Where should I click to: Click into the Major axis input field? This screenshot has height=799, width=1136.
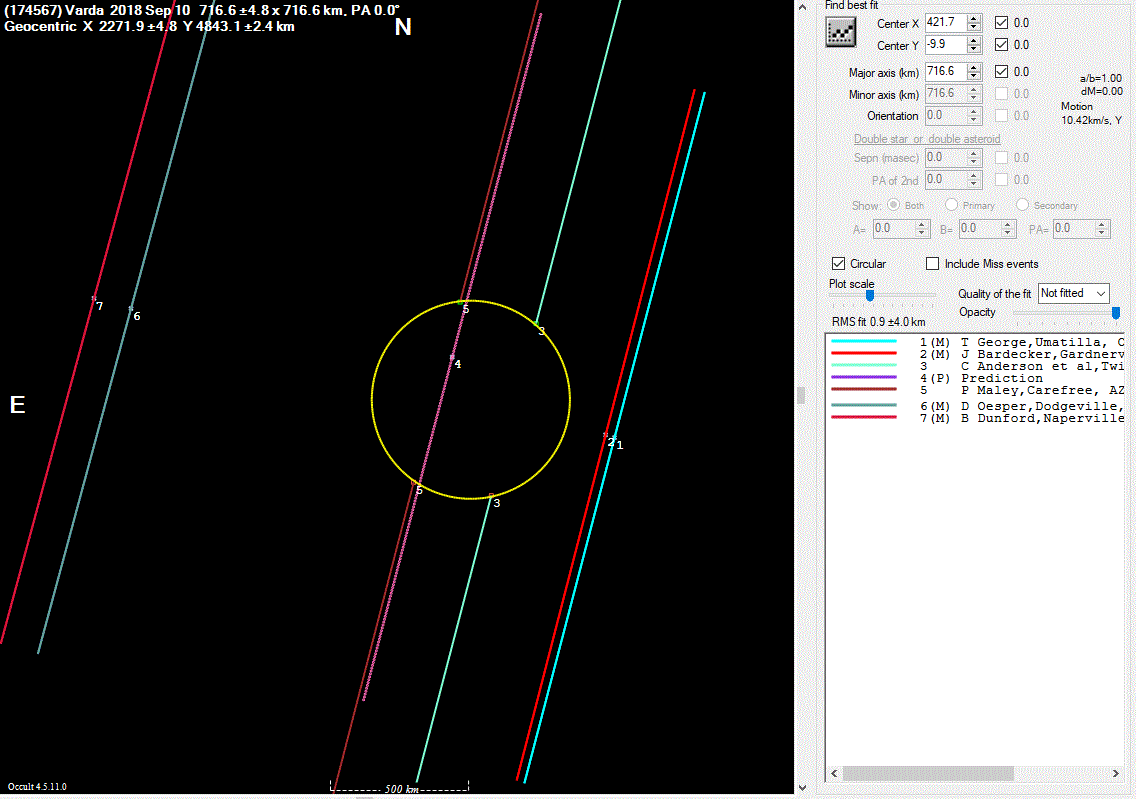pos(945,72)
